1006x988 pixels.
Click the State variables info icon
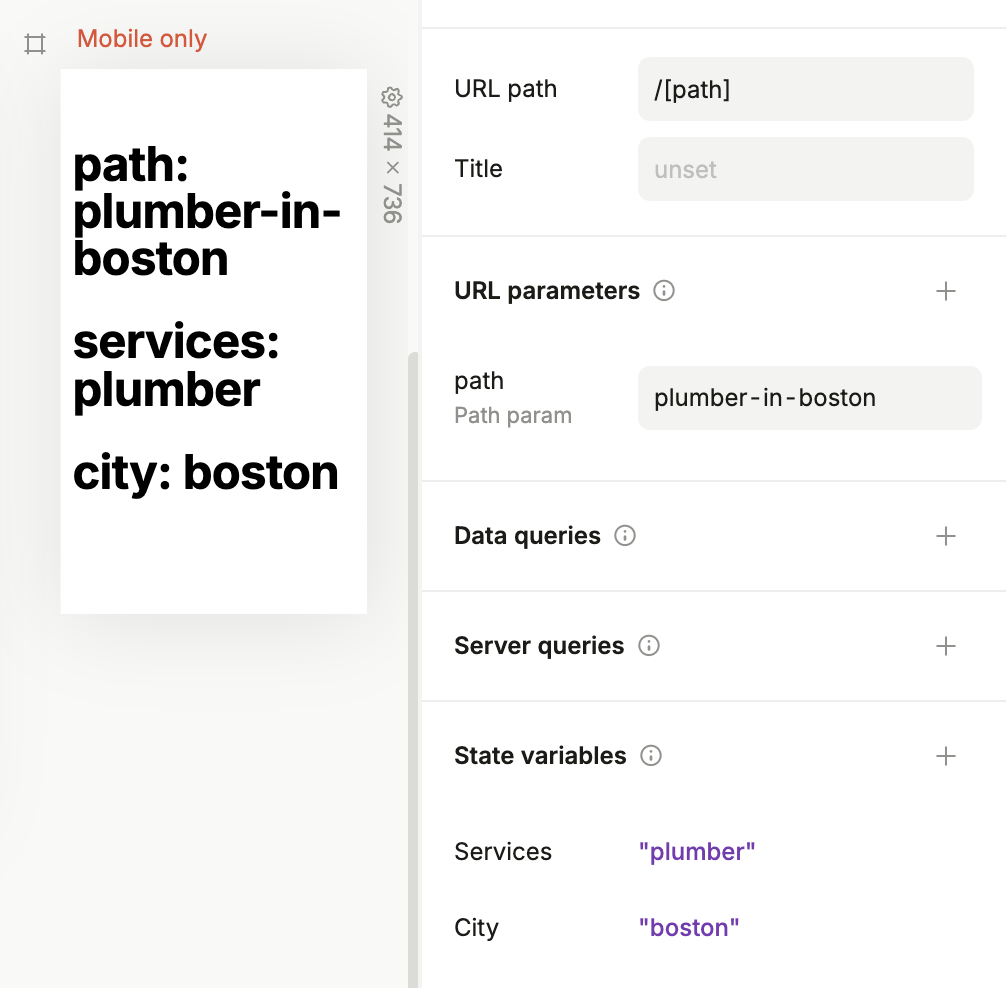pyautogui.click(x=651, y=756)
